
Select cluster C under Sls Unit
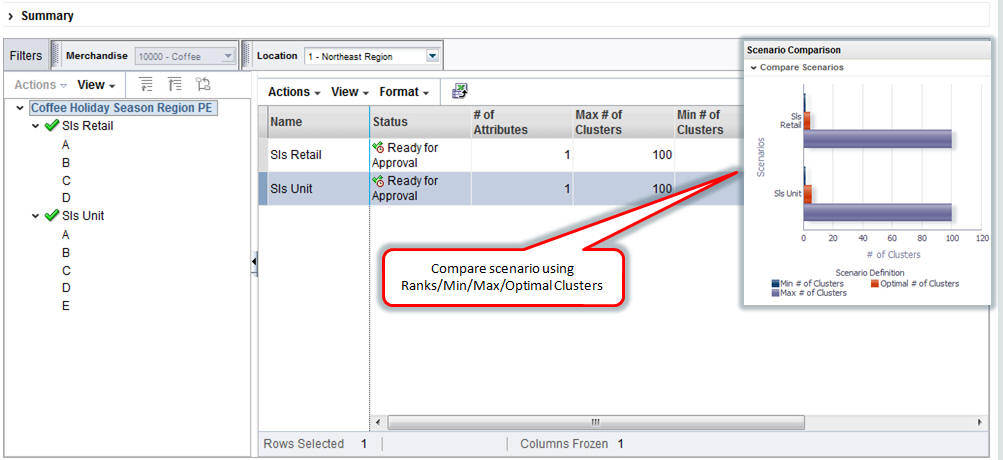(66, 270)
